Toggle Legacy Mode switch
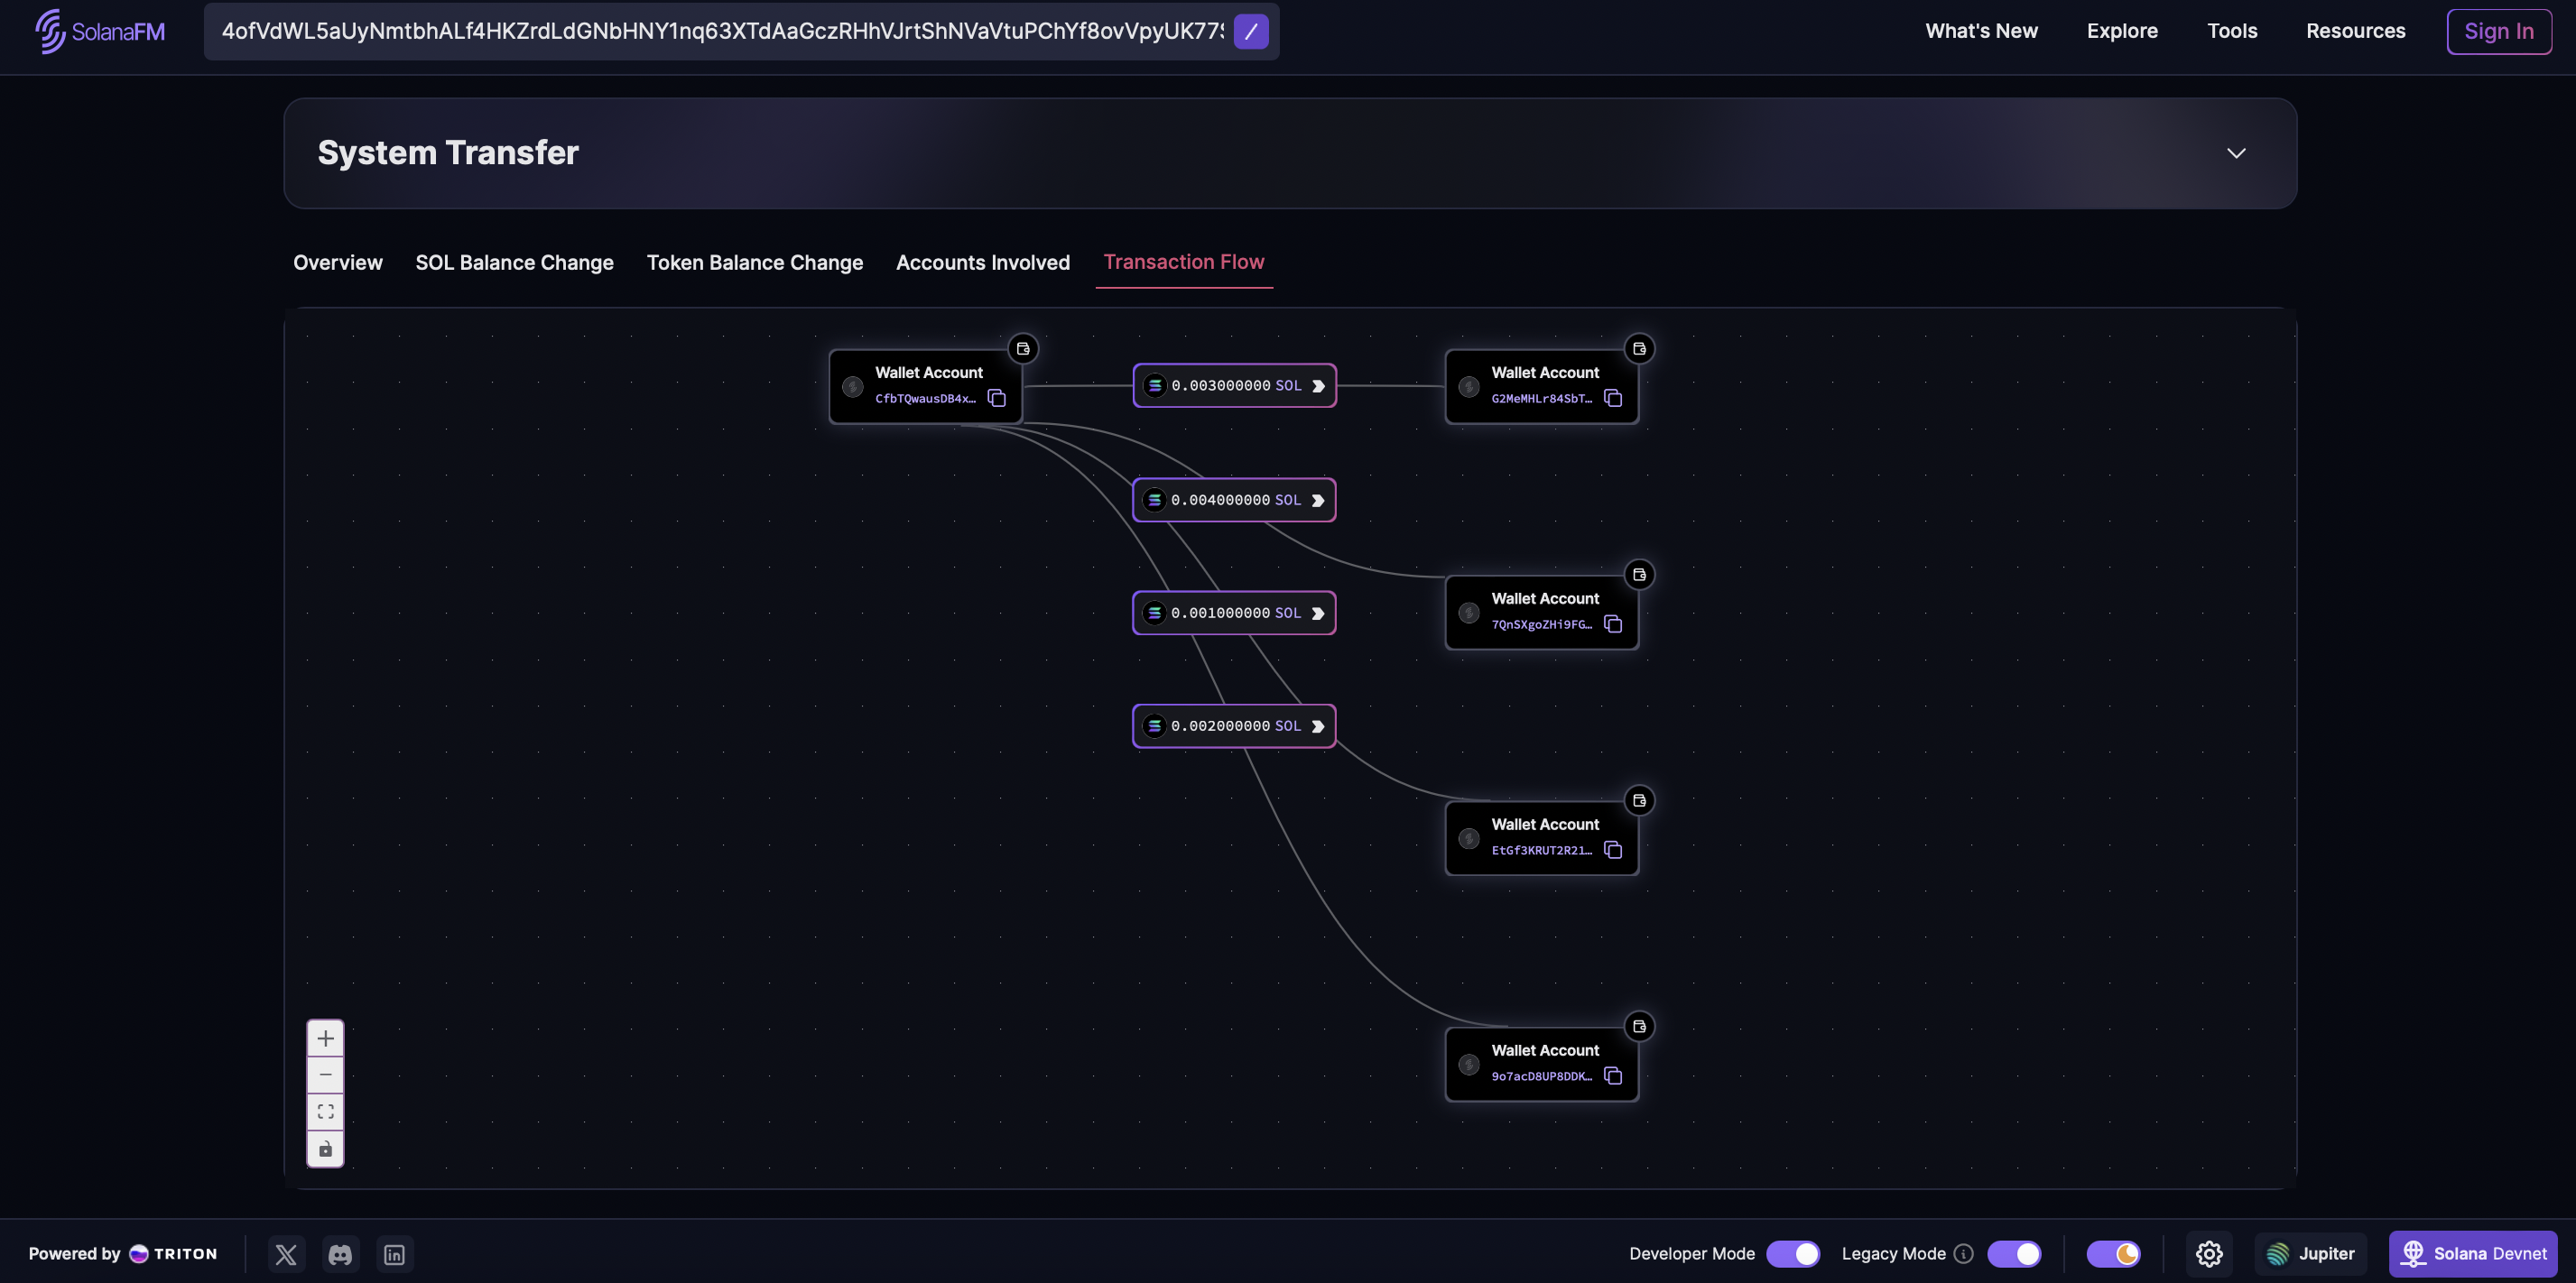This screenshot has height=1283, width=2576. (2013, 1254)
